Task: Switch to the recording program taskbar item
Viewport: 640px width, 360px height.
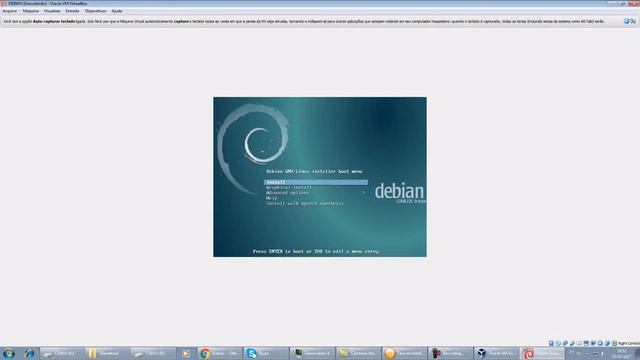Action: [x=451, y=353]
